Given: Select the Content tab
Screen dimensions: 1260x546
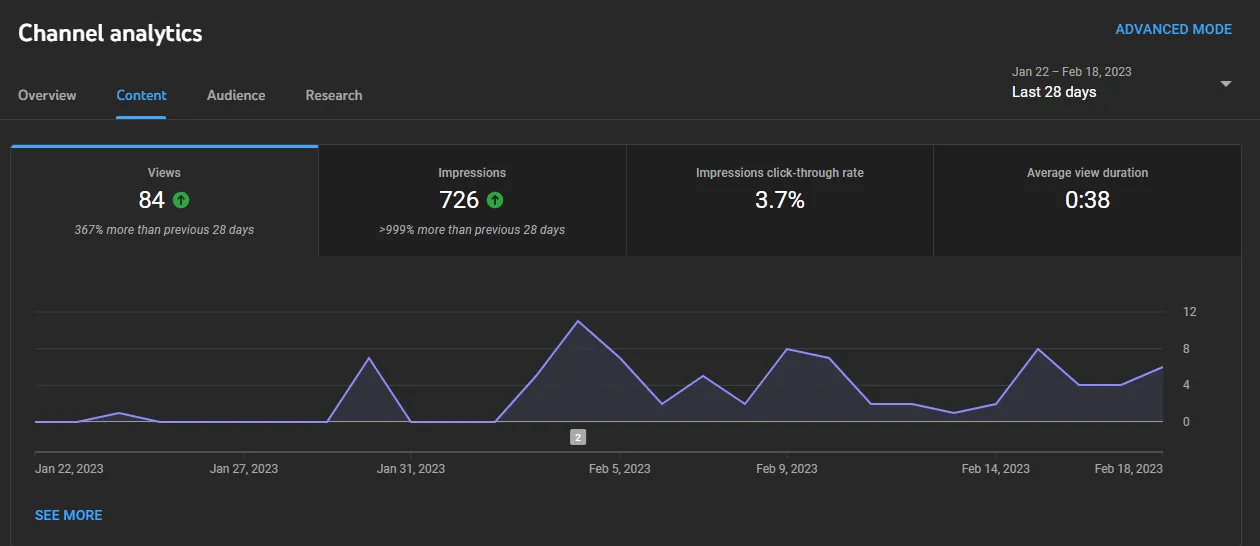Looking at the screenshot, I should click(141, 96).
